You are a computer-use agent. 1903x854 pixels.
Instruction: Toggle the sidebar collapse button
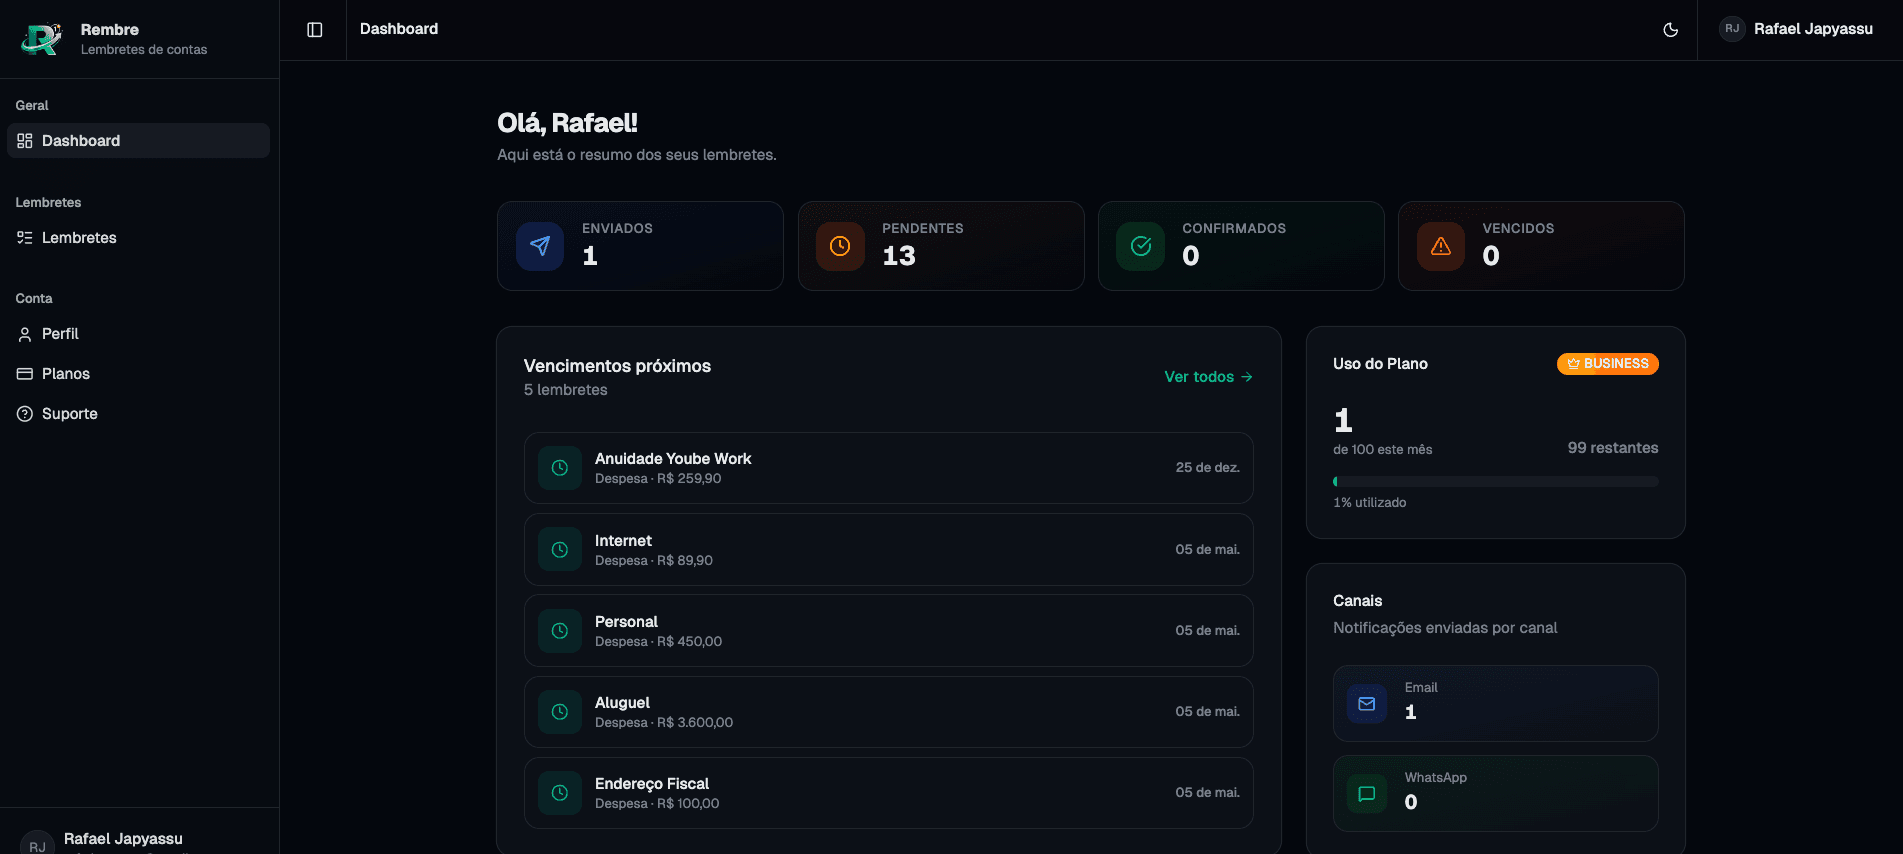click(315, 30)
